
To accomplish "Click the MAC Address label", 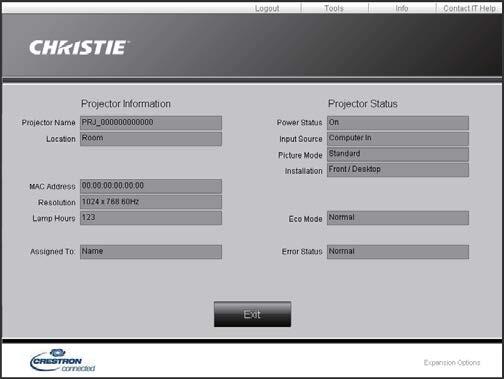I will [52, 186].
